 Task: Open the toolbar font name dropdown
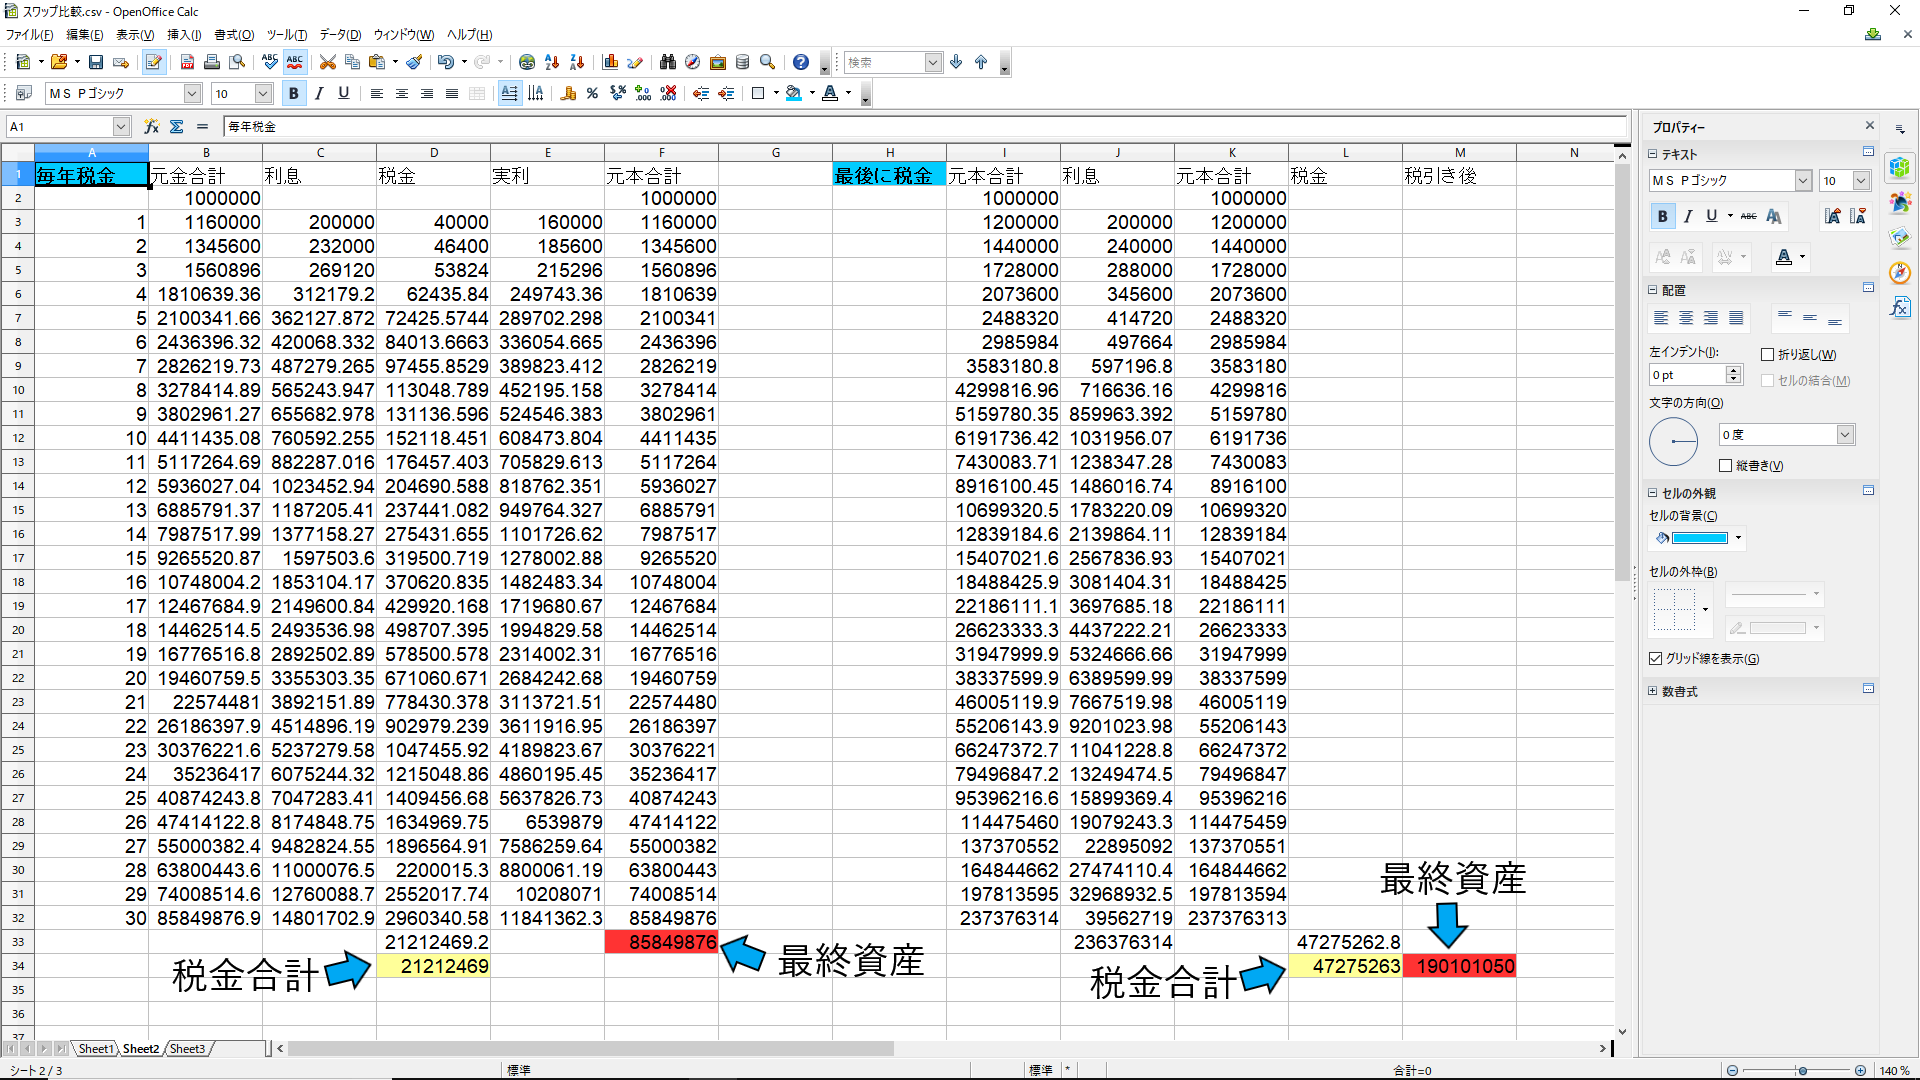coord(192,94)
